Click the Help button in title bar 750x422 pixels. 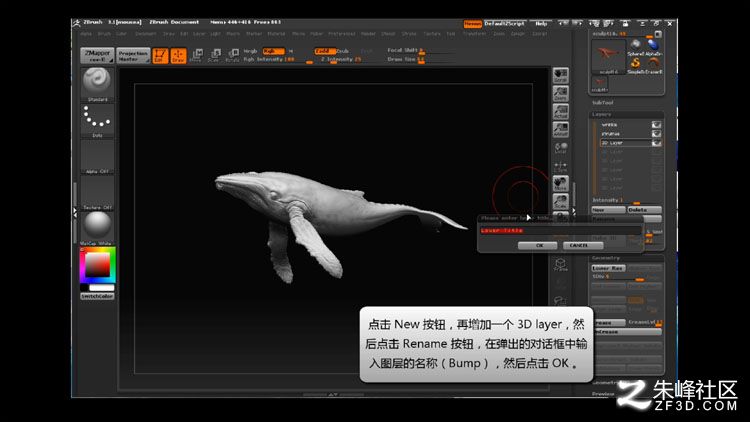point(541,23)
